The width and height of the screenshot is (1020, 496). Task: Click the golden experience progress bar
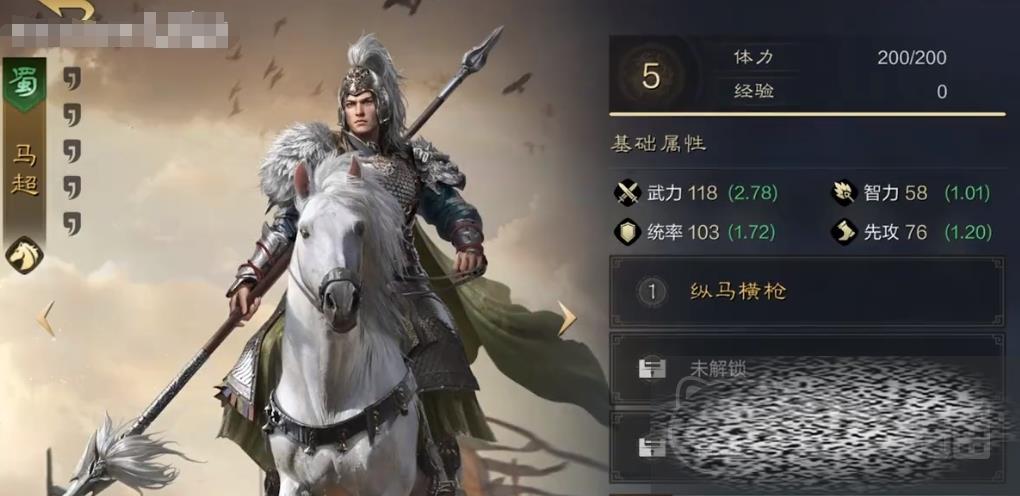807,115
